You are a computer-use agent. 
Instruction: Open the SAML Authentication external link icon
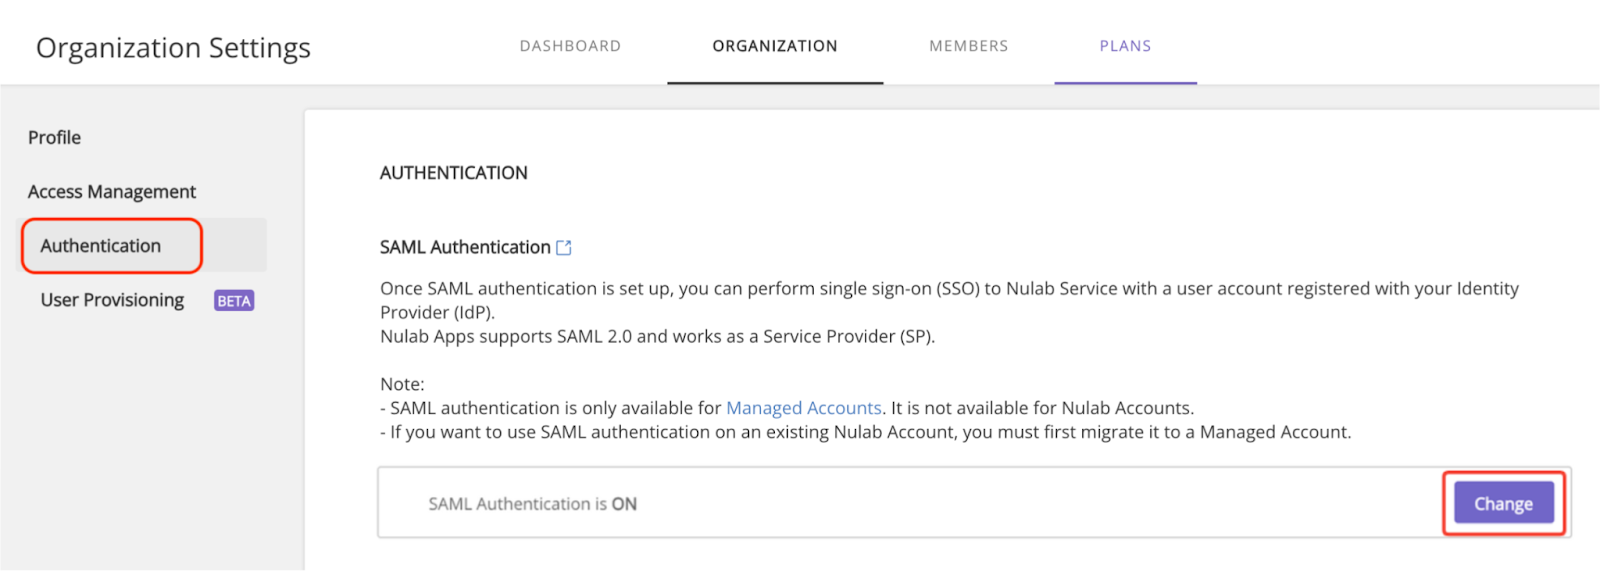[x=564, y=247]
